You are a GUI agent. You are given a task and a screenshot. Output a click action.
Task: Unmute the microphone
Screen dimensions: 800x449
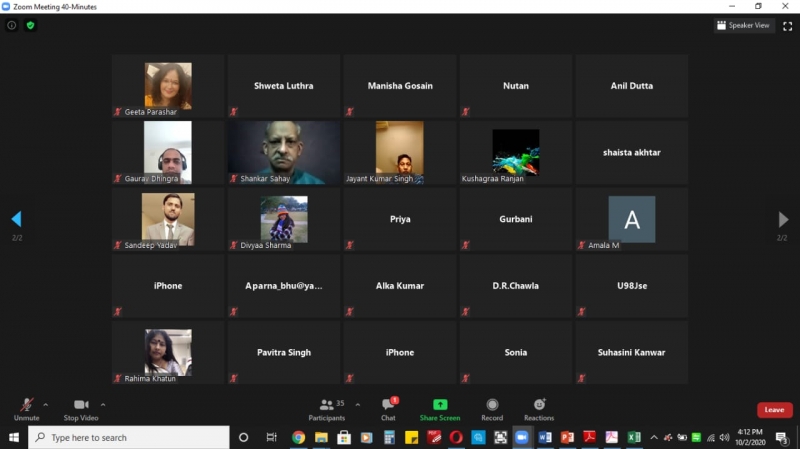tap(26, 406)
